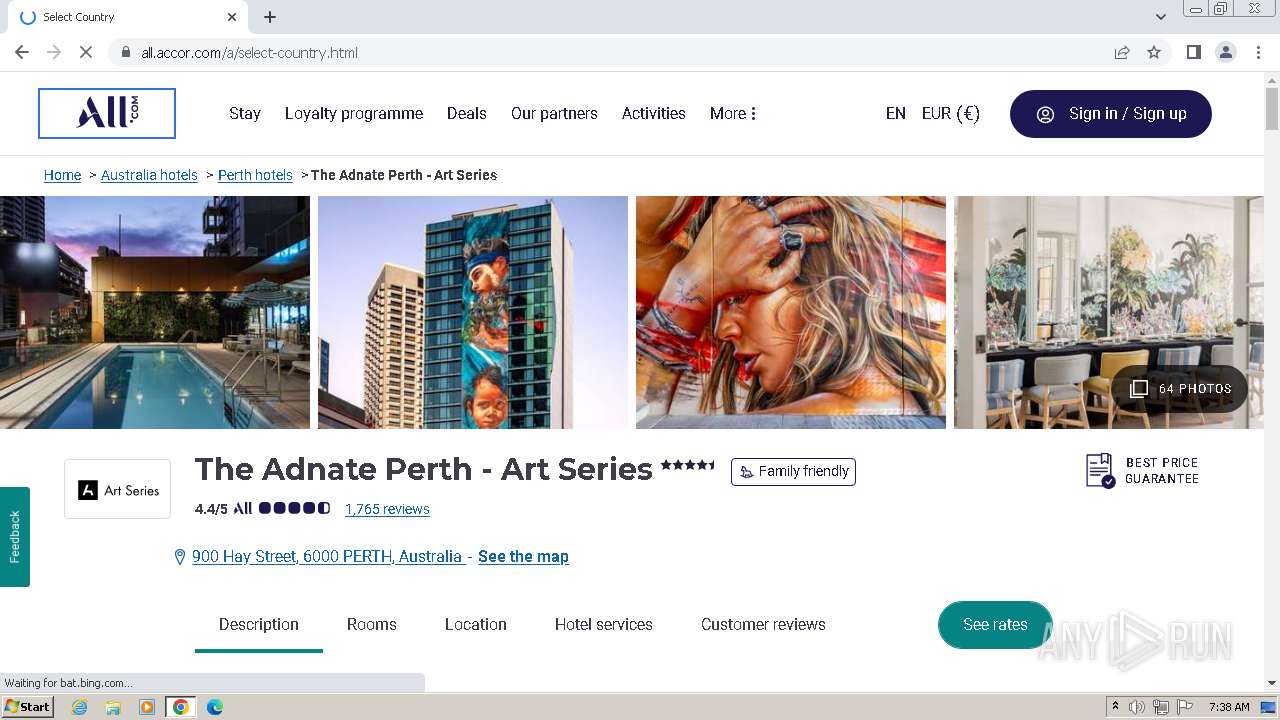Viewport: 1280px width, 720px height.
Task: Open the browser side panel icon
Action: tap(1193, 52)
